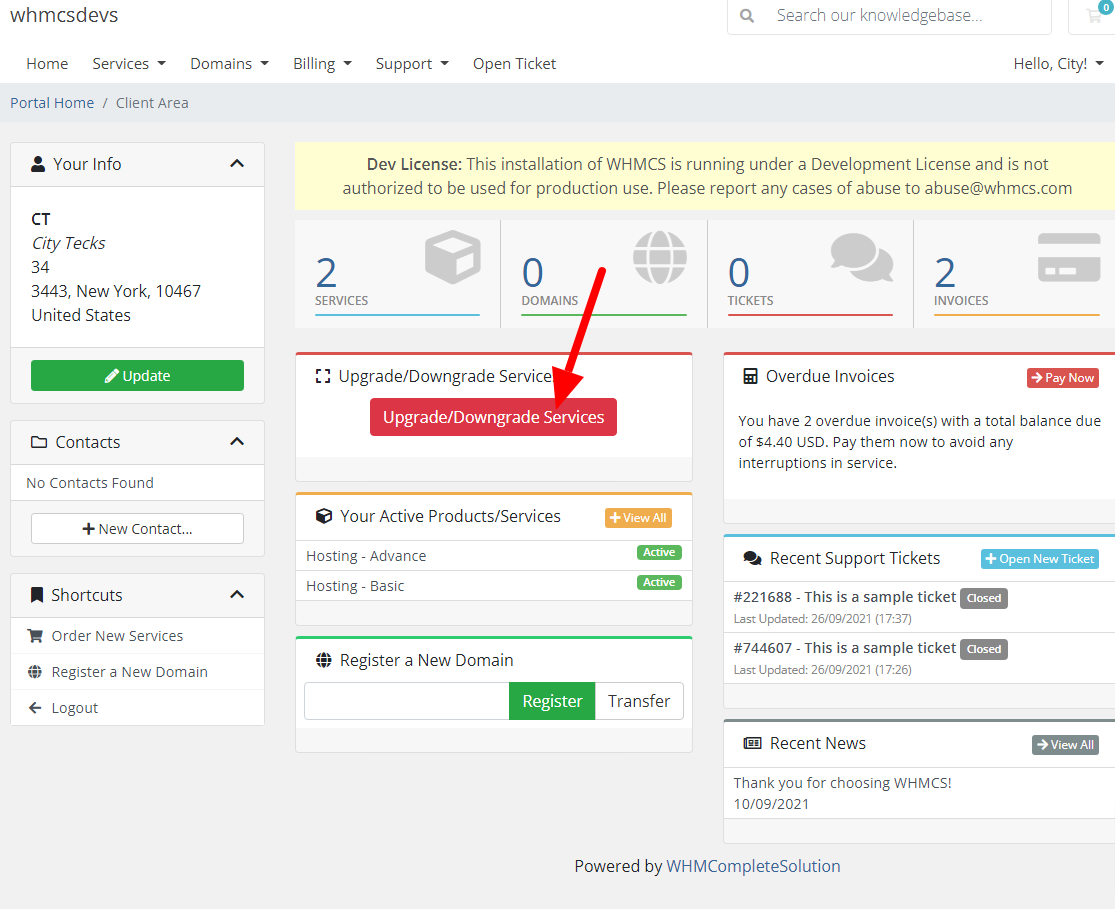Click the 0 Domains stat number
This screenshot has height=909, width=1115.
[533, 273]
